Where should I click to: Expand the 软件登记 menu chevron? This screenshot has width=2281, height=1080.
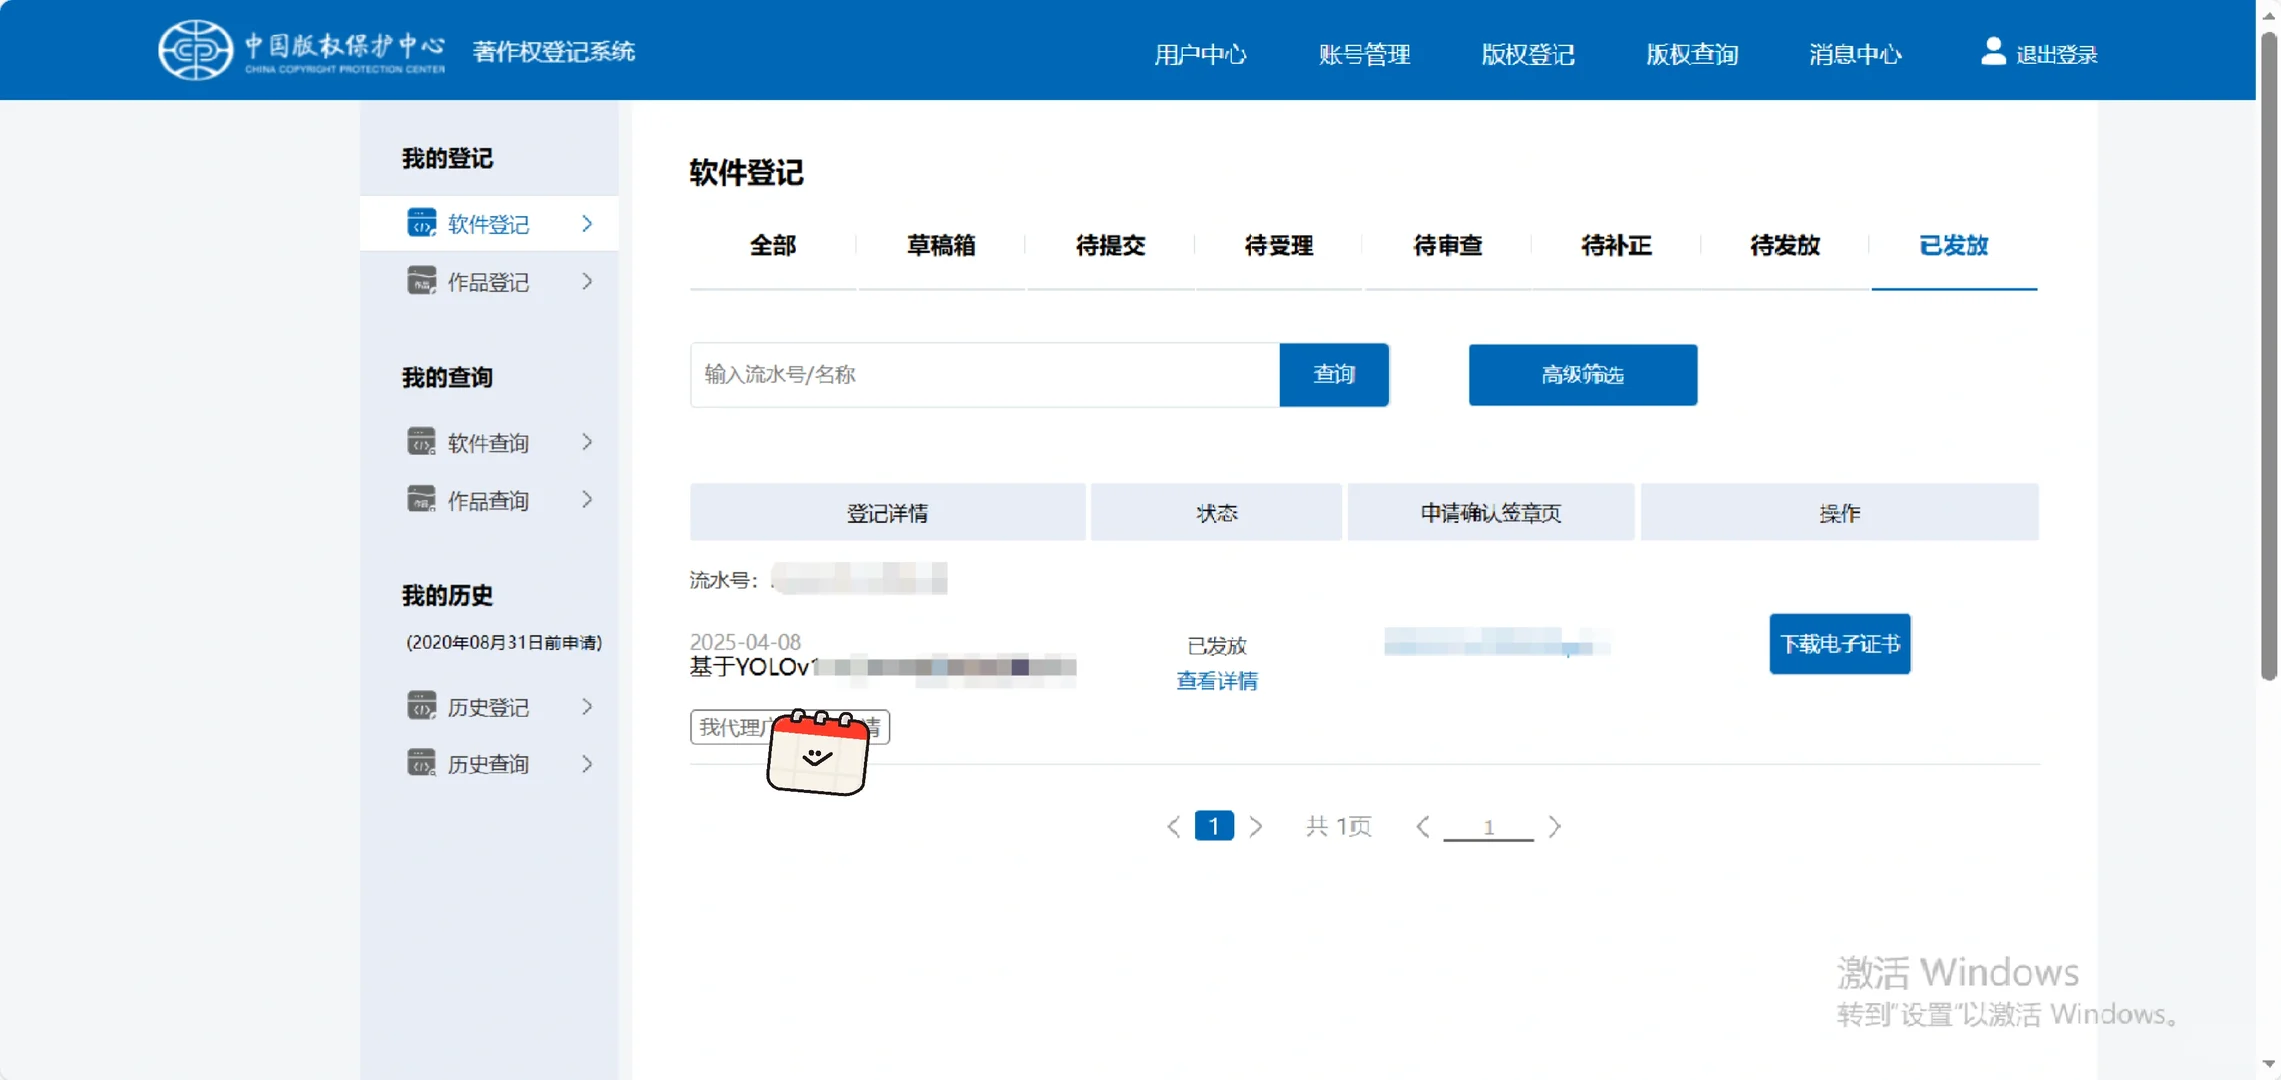(x=587, y=224)
